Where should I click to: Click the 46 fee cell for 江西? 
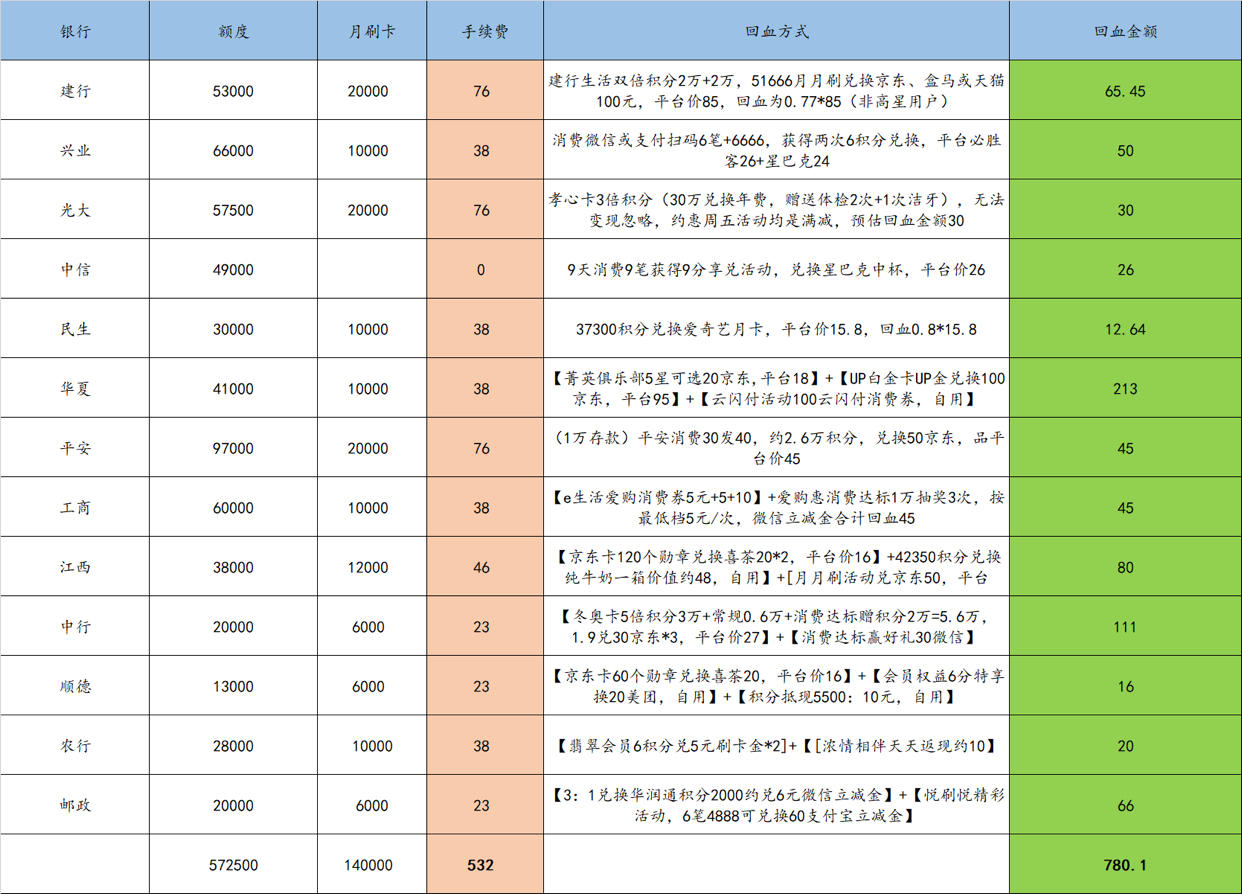click(x=485, y=567)
